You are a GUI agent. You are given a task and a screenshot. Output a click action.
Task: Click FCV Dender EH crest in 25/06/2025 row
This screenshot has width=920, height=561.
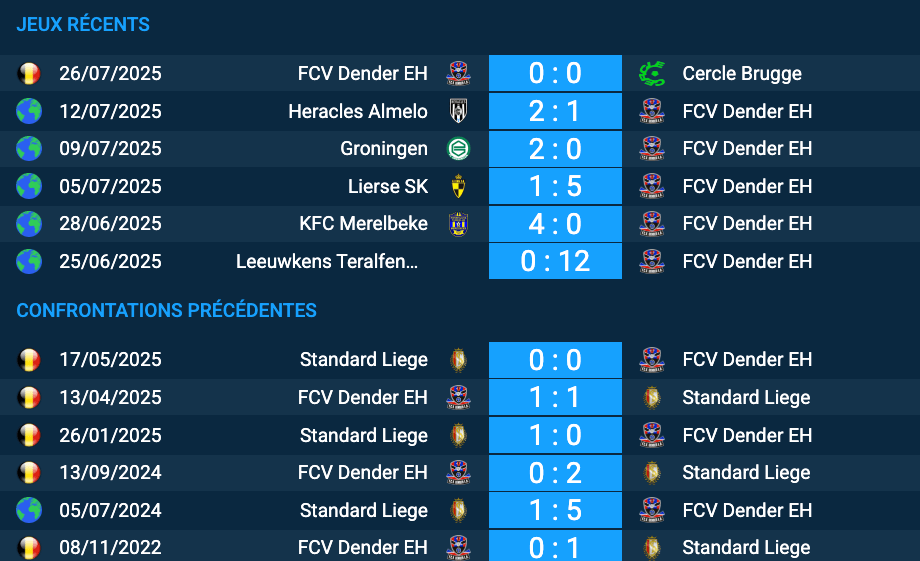pyautogui.click(x=652, y=262)
